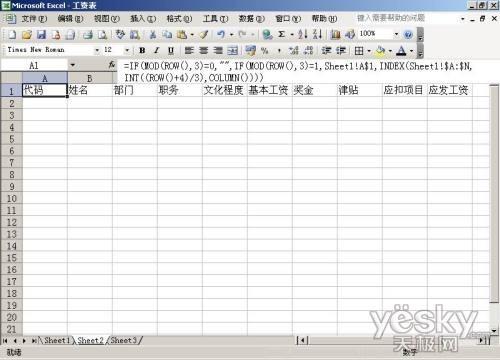The image size is (500, 360).
Task: Open Excel Help question mark icon
Action: point(408,34)
